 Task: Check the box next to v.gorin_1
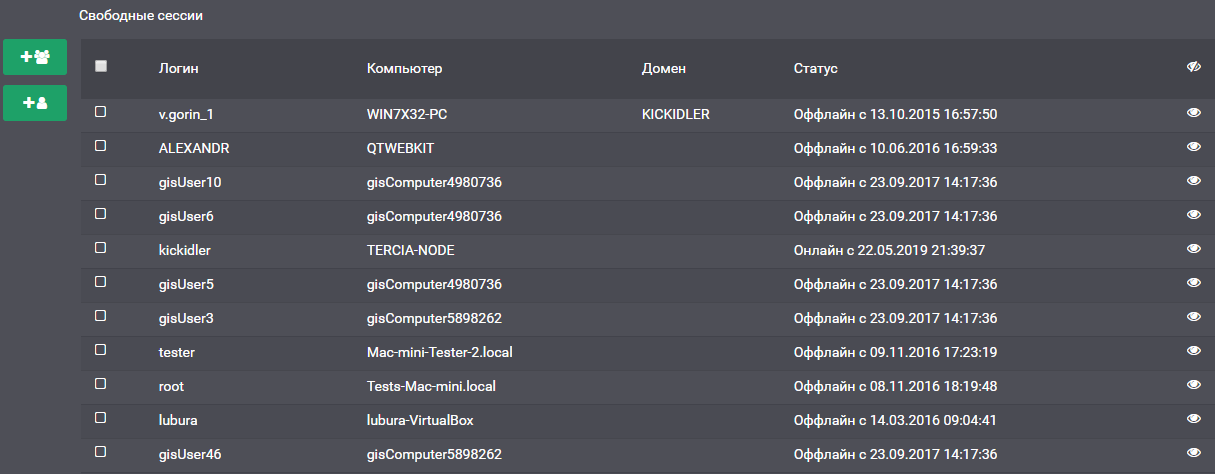[x=101, y=112]
